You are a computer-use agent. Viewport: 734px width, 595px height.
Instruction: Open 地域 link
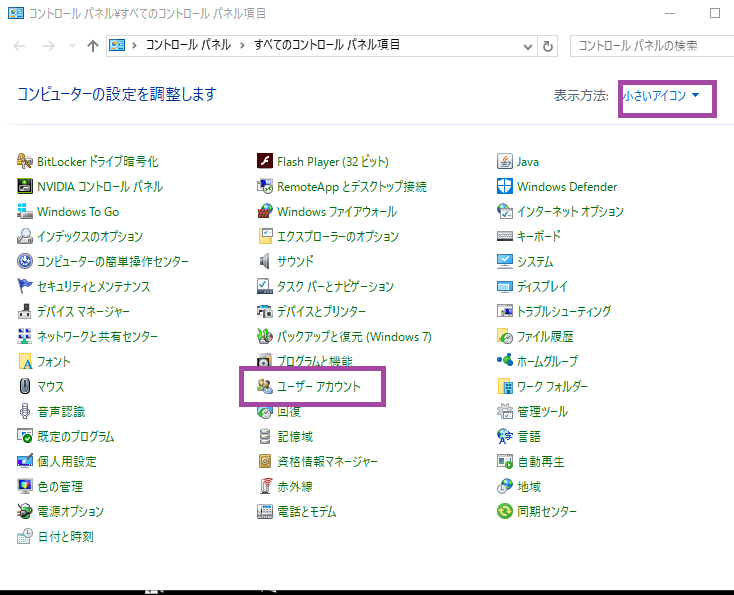(529, 486)
